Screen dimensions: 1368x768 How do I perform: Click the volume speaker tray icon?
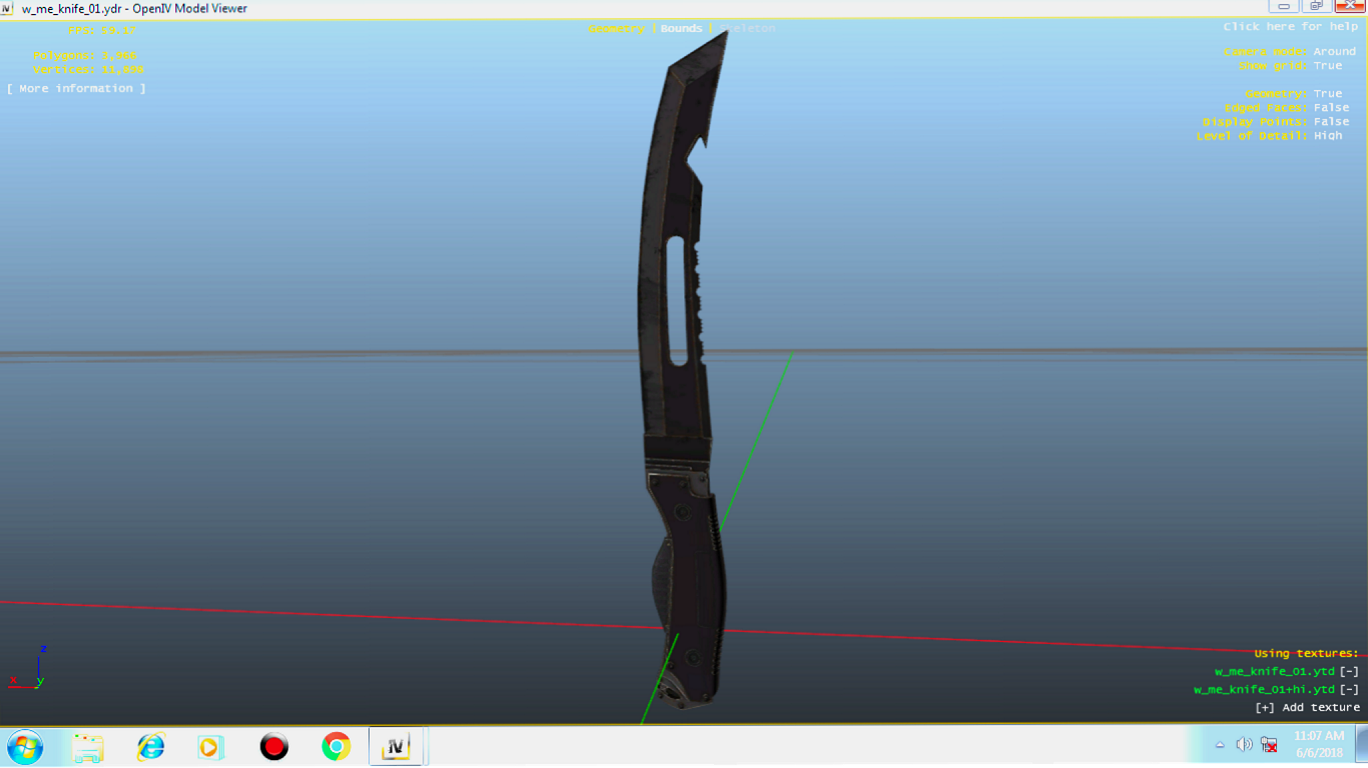[1244, 744]
